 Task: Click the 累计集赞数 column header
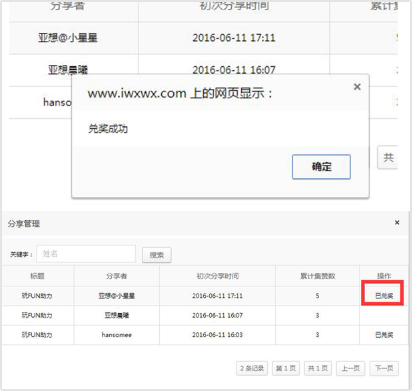(317, 276)
